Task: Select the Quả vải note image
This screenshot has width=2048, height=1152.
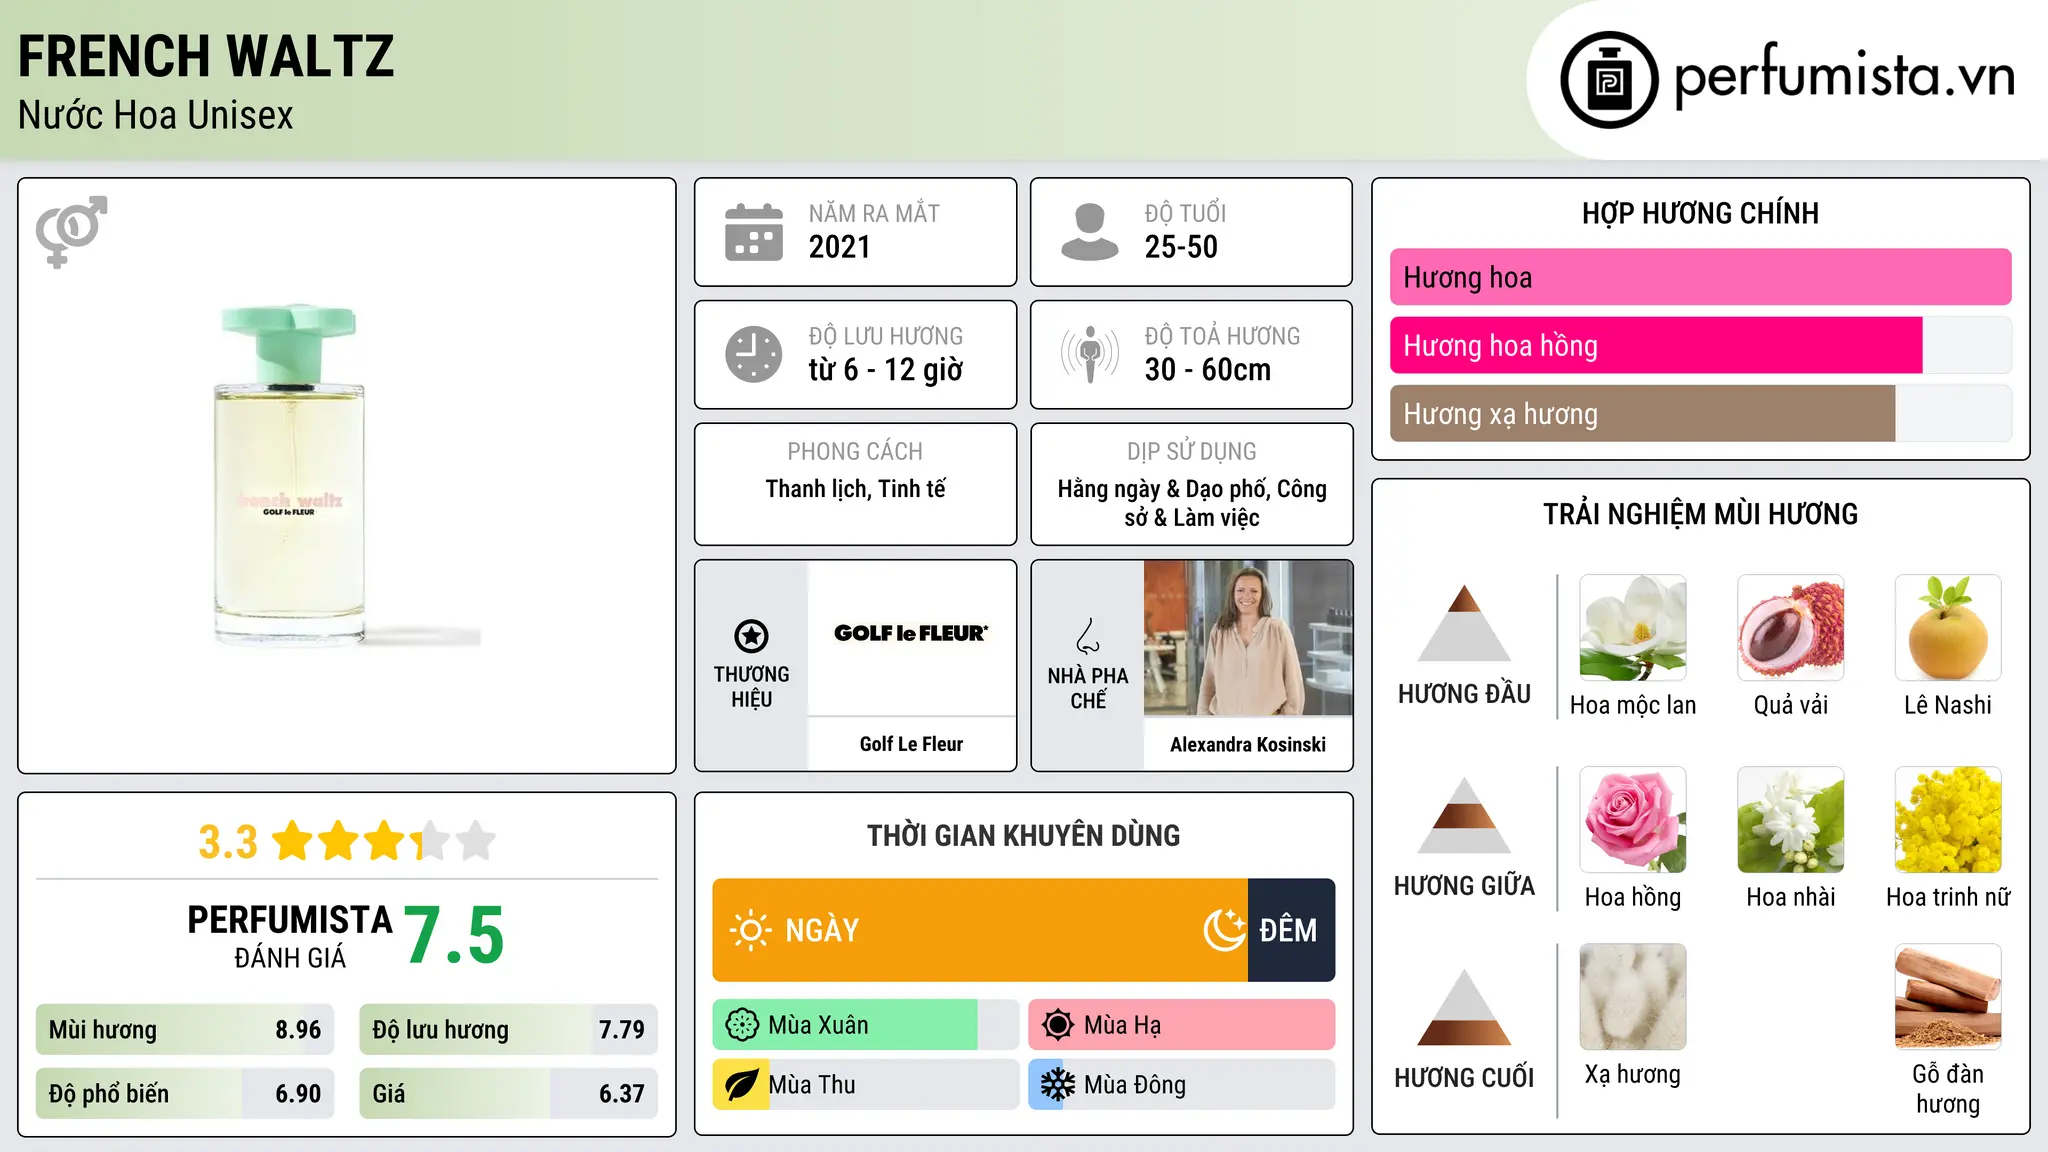Action: pyautogui.click(x=1791, y=628)
